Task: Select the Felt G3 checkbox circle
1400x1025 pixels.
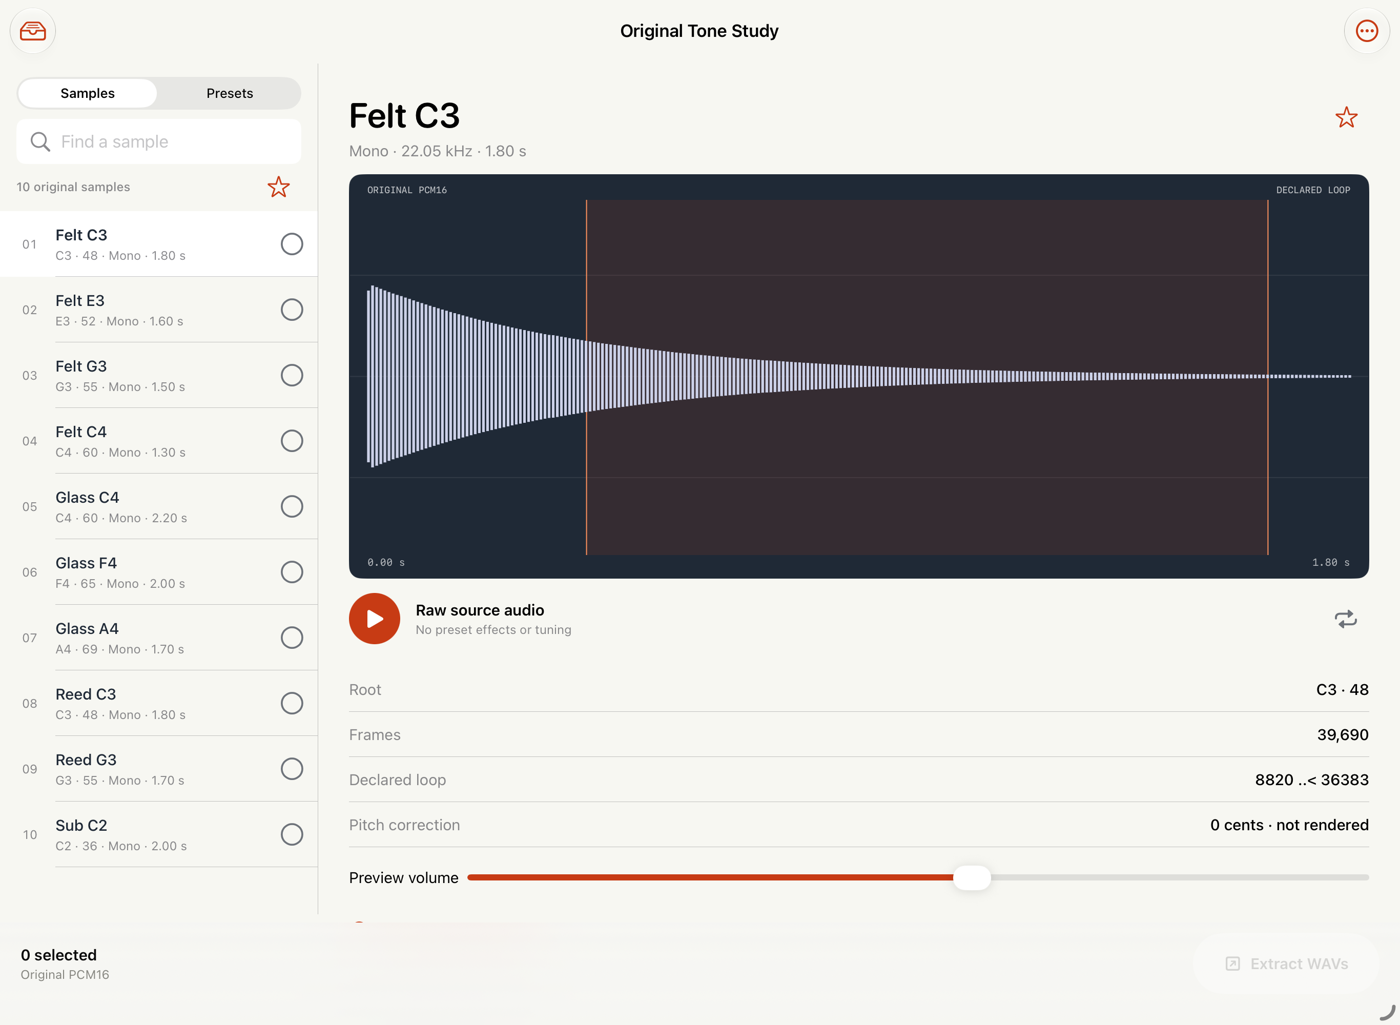Action: click(292, 375)
